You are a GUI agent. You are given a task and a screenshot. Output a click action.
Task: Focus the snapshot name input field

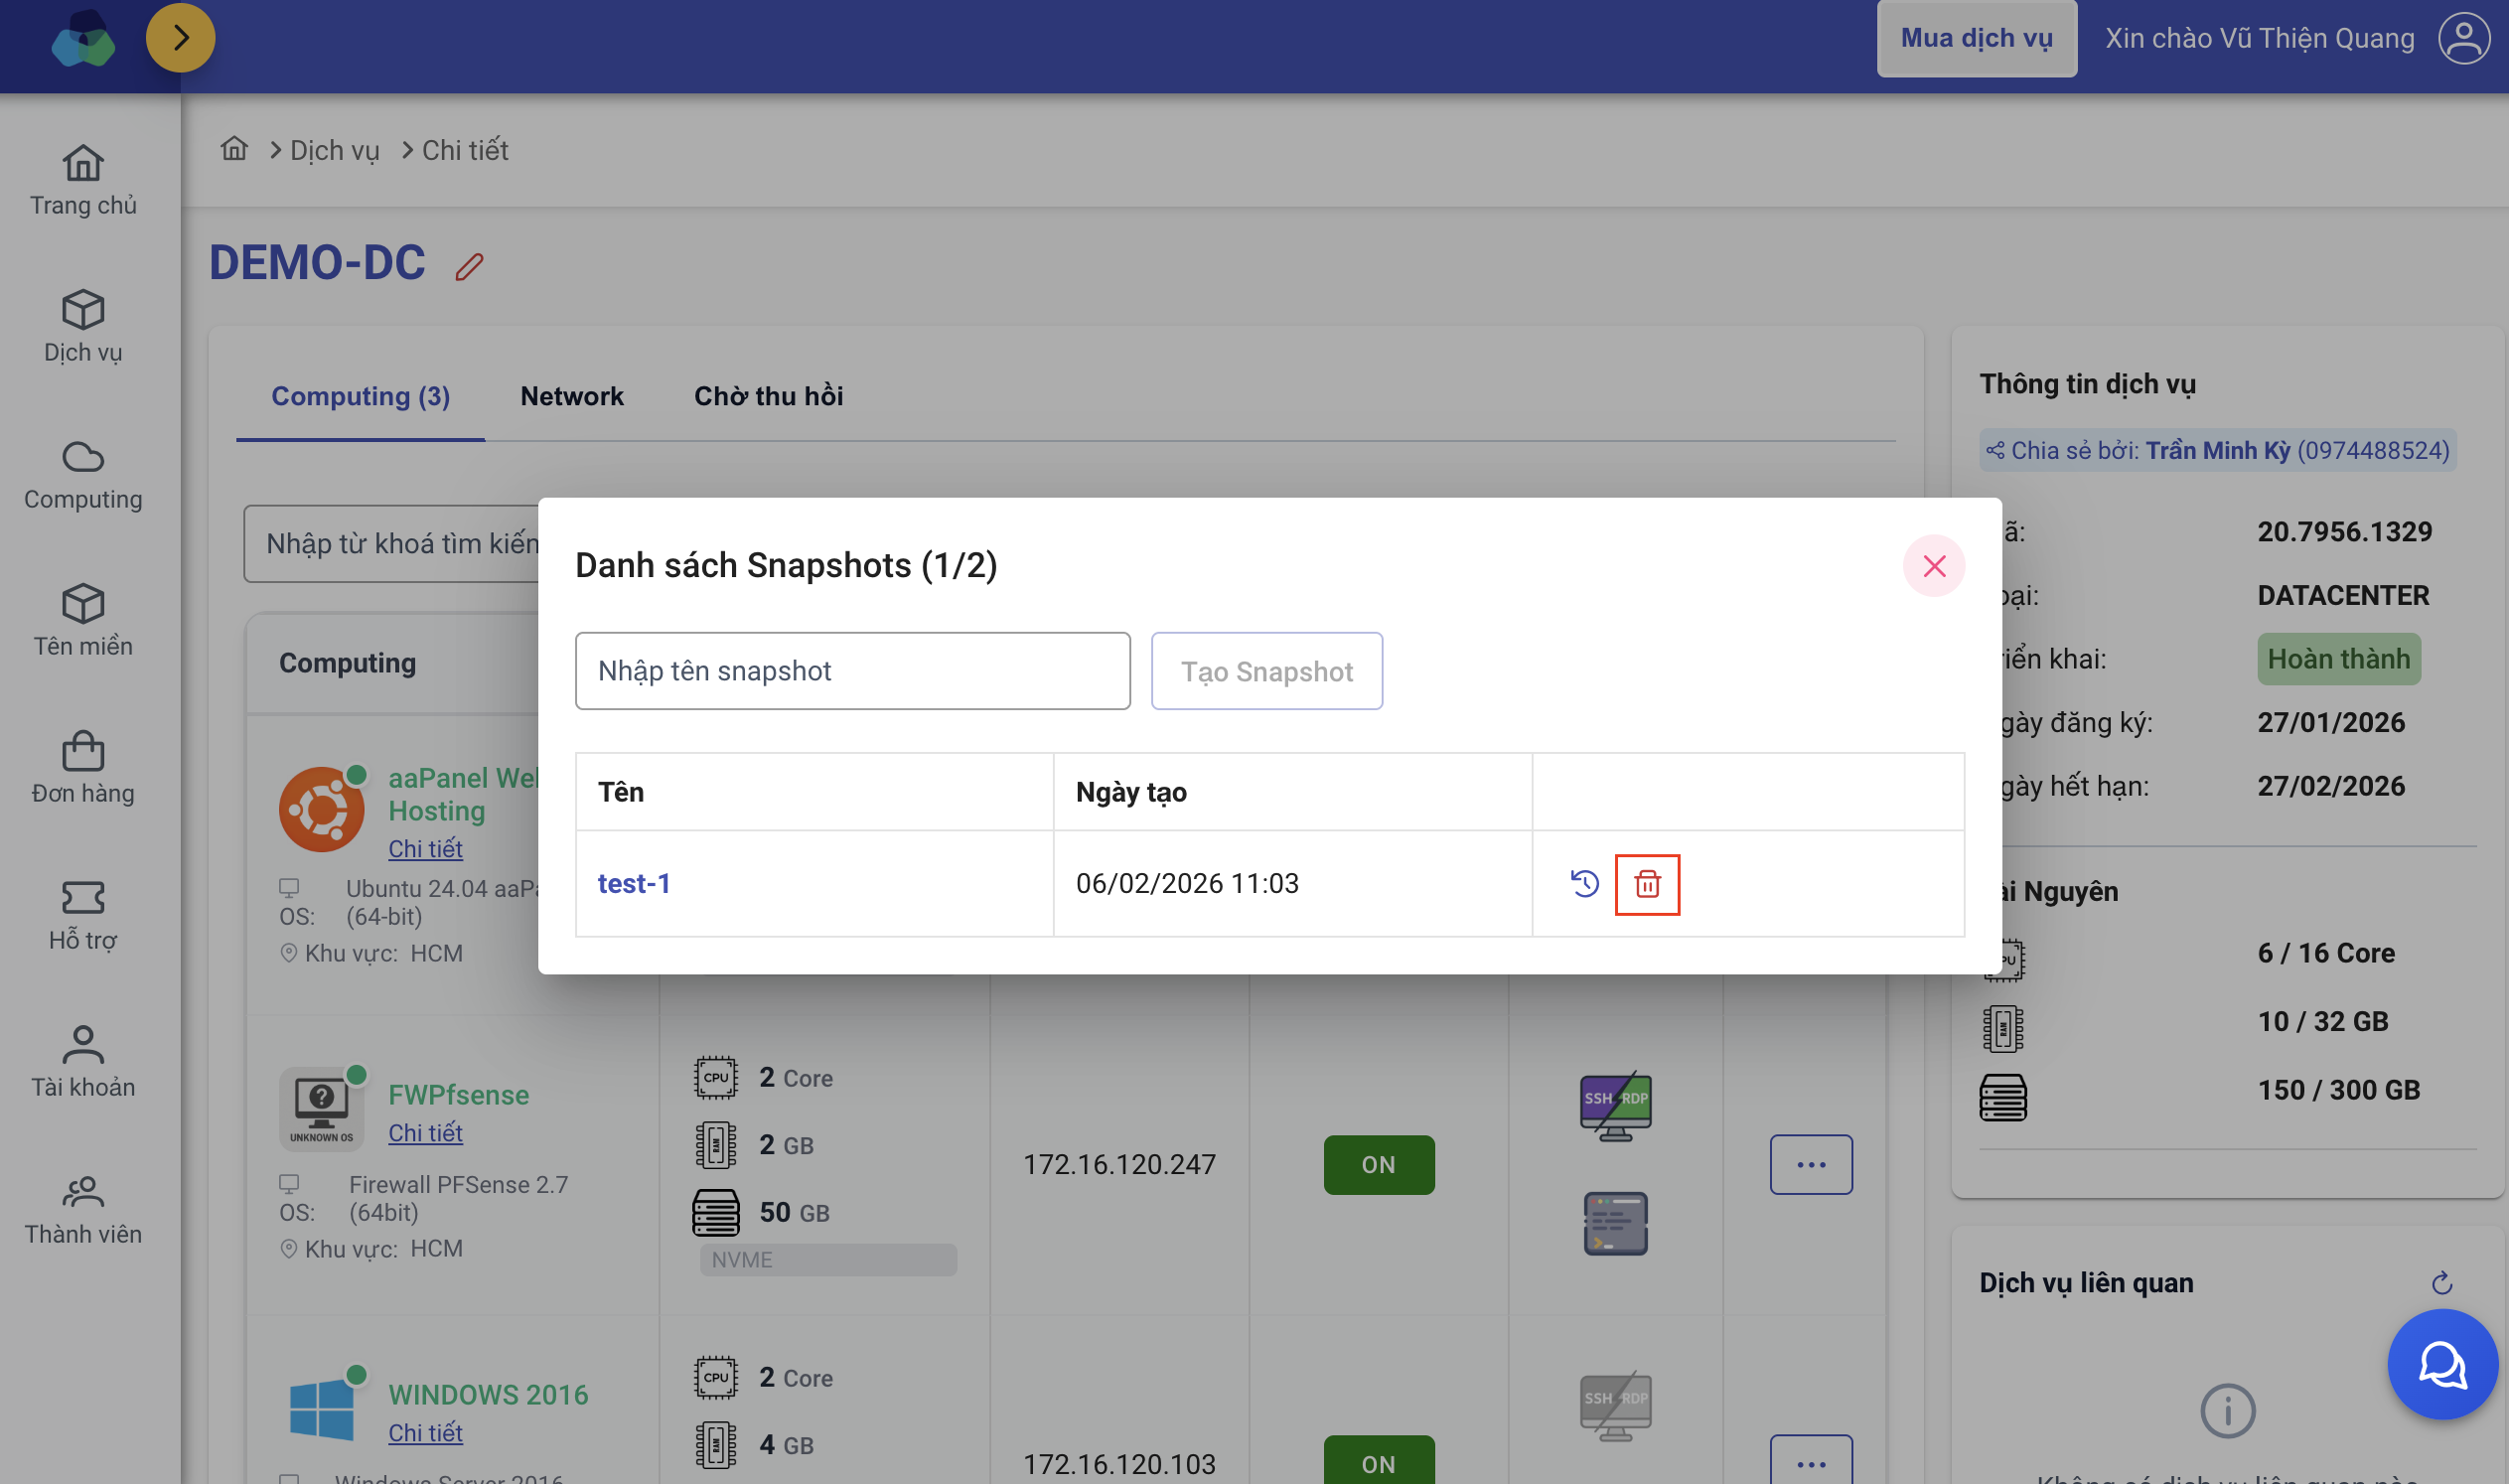coord(852,671)
